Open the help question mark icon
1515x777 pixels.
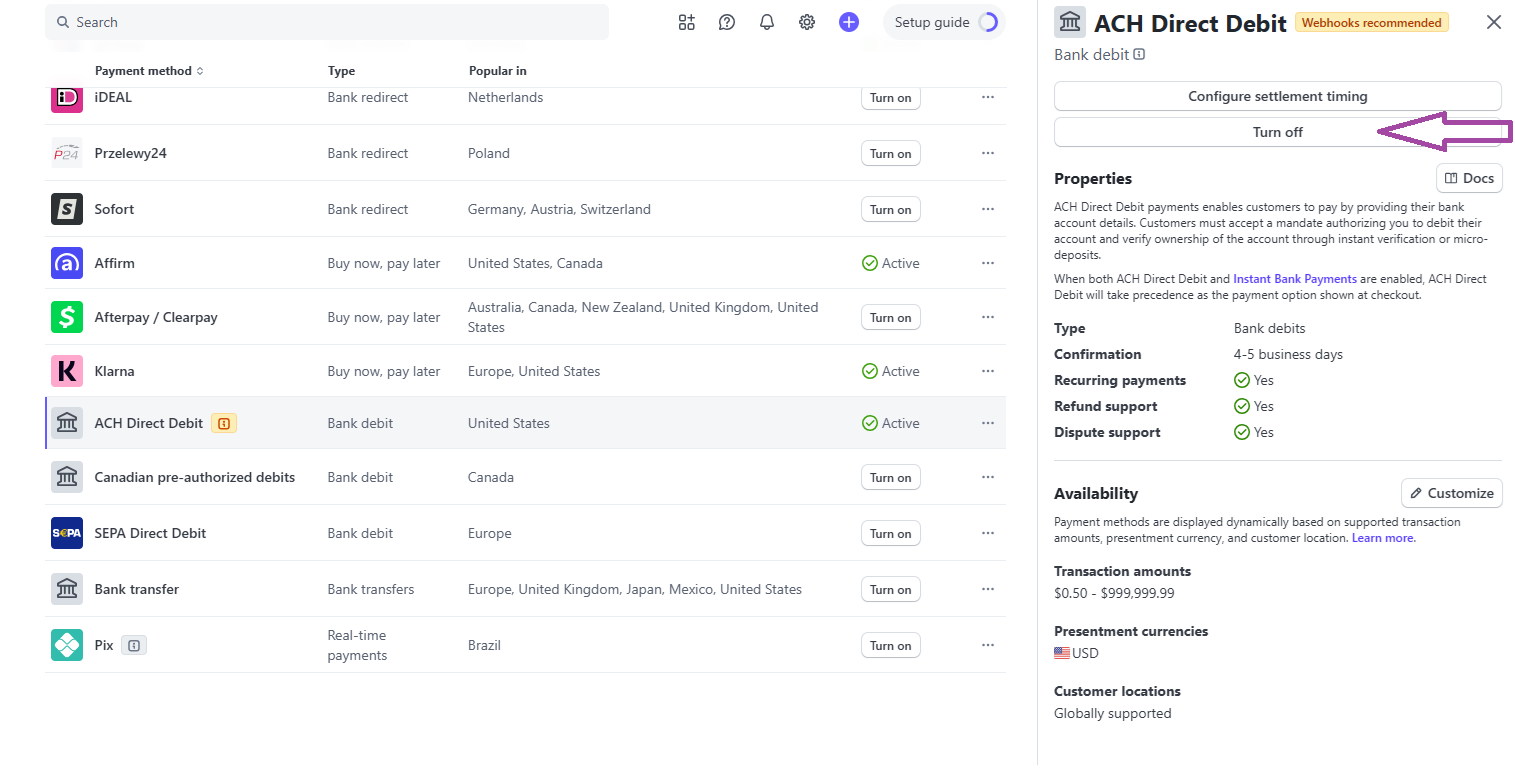tap(727, 22)
